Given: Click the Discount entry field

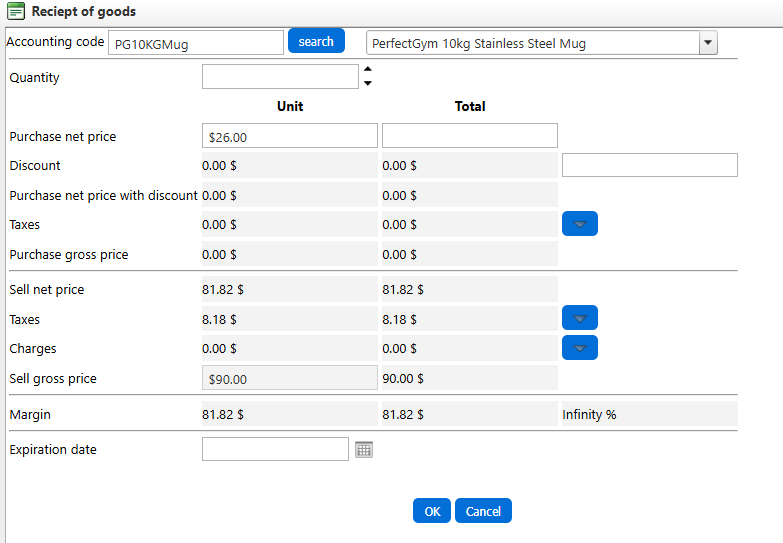Looking at the screenshot, I should click(649, 165).
